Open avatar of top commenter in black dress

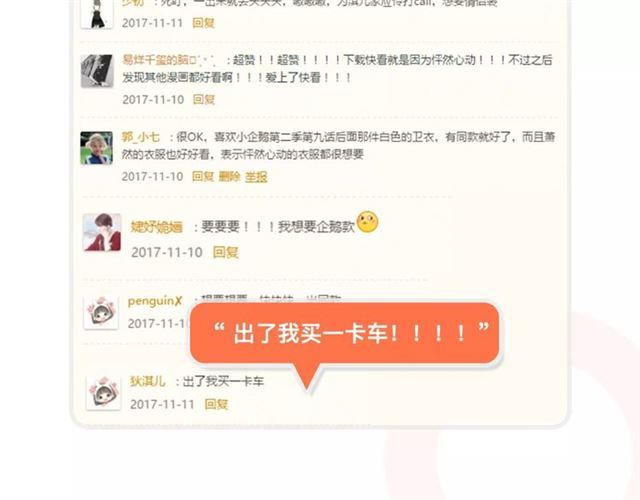tap(97, 13)
